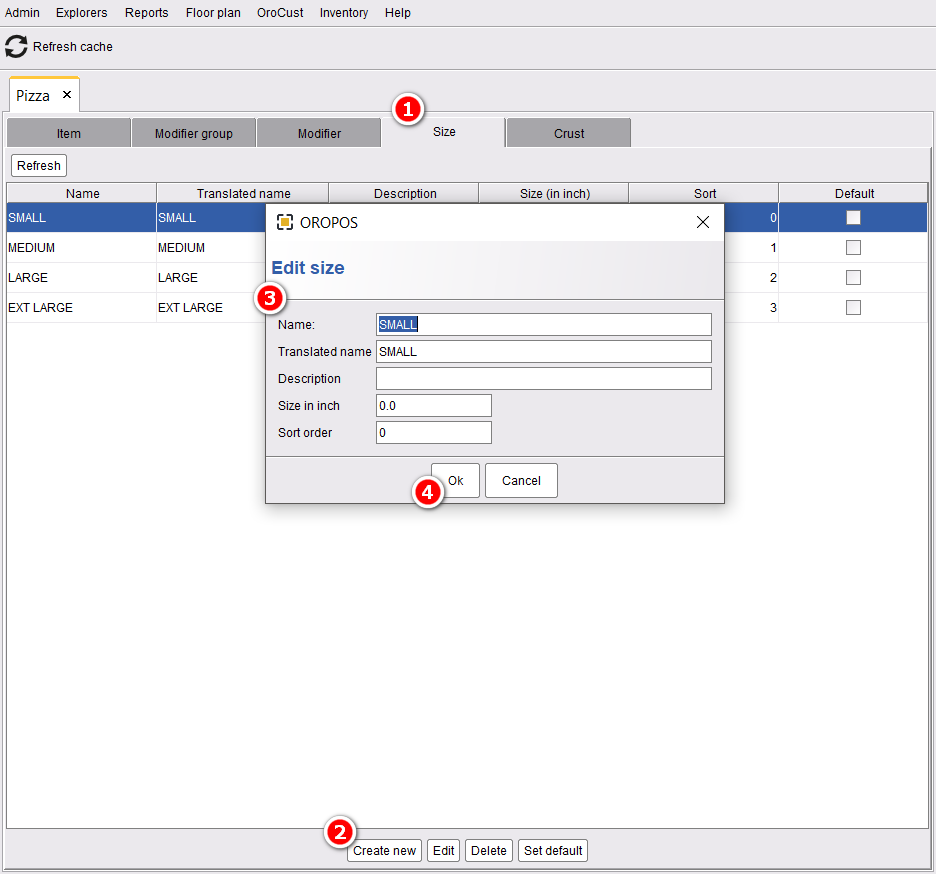The image size is (936, 874).
Task: Toggle Default checkbox for EXT LARGE row
Action: point(853,307)
